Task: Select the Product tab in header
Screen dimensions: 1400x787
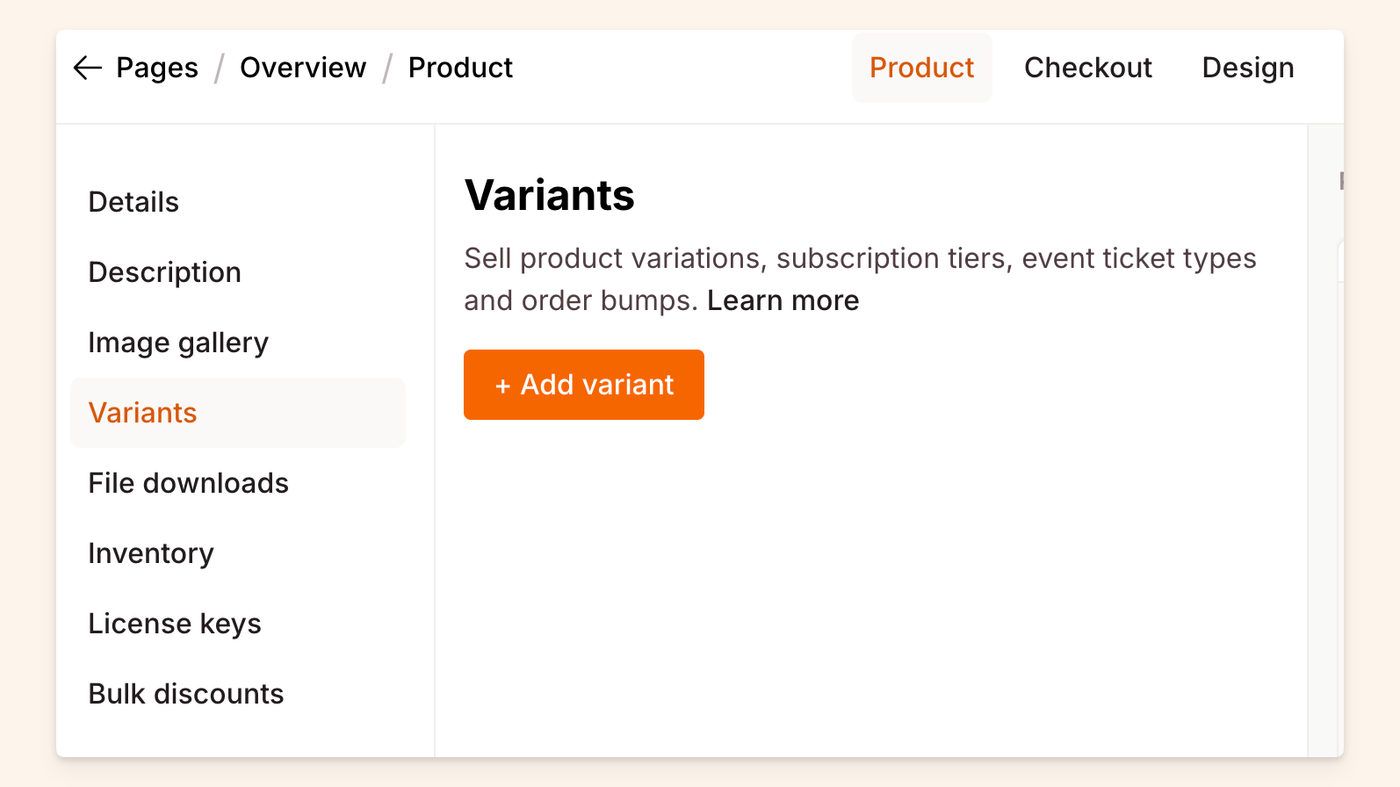Action: (x=921, y=68)
